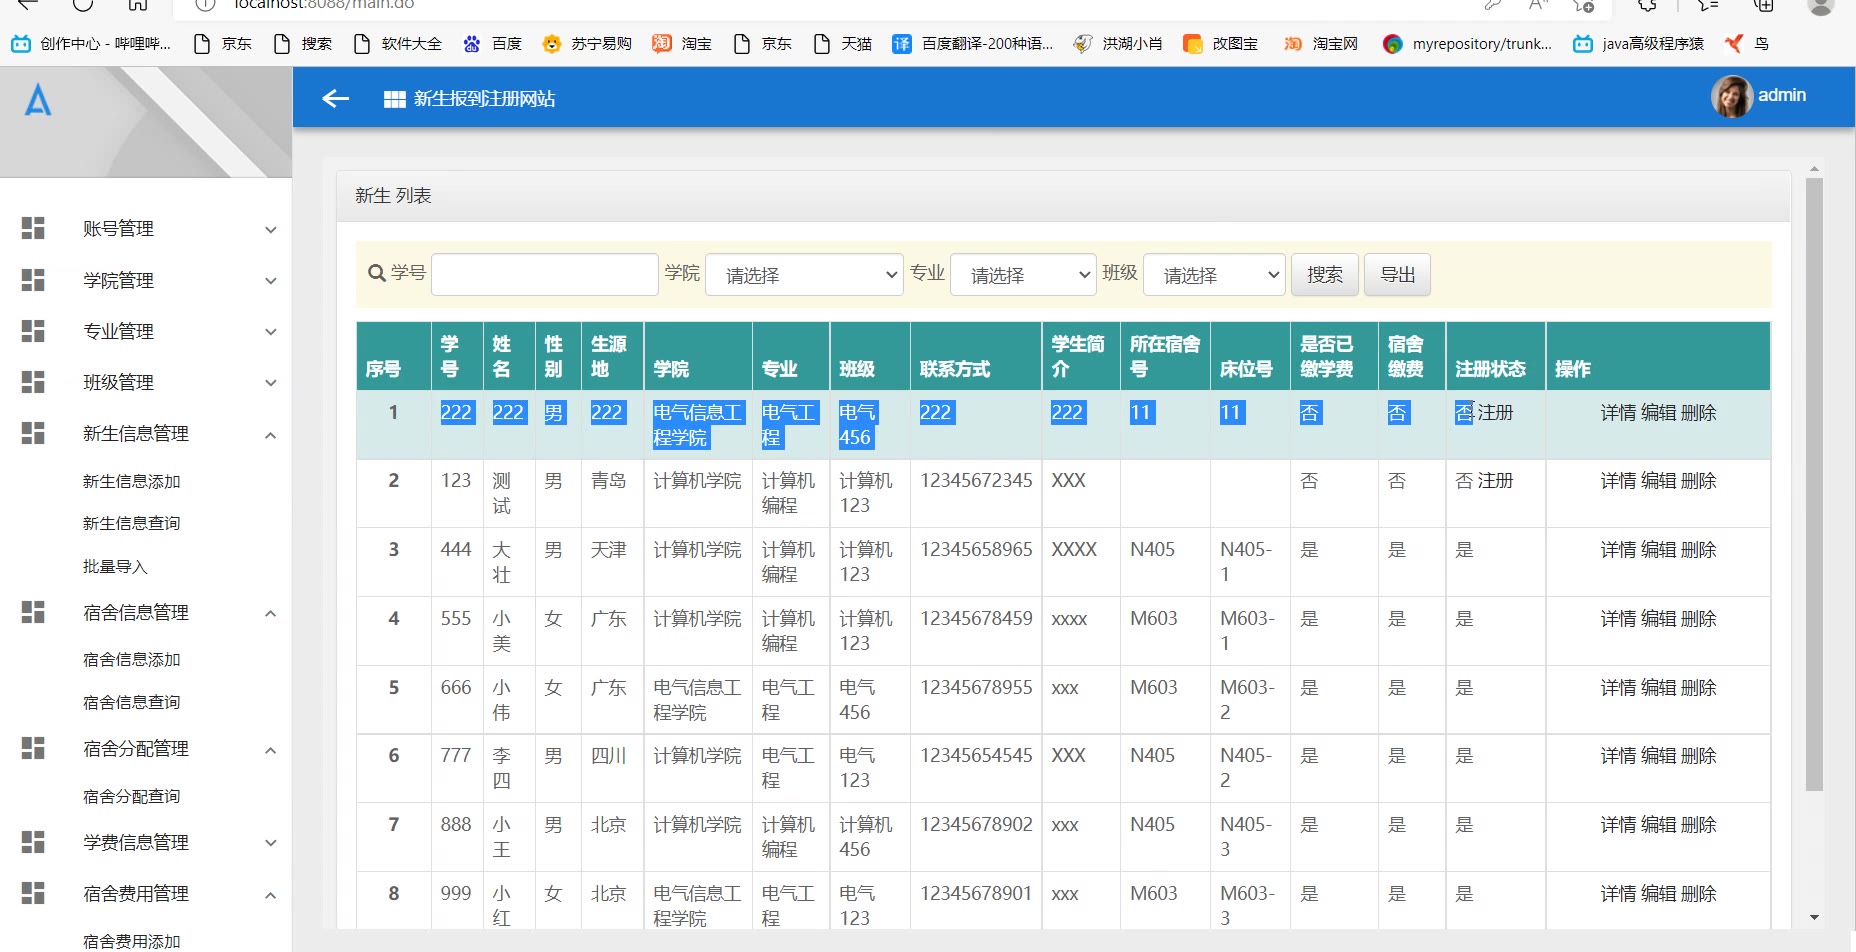
Task: Click the grid icon next to 学院管理
Action: (x=33, y=280)
